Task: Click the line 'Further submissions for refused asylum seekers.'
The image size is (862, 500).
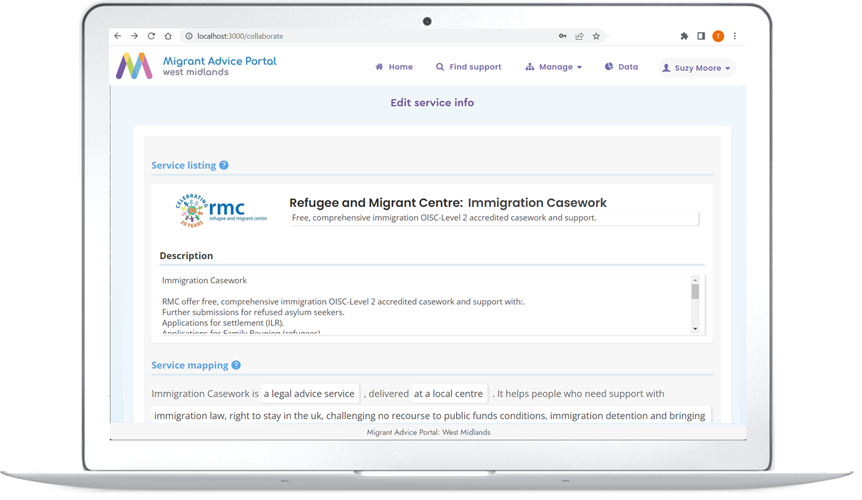Action: tap(253, 312)
